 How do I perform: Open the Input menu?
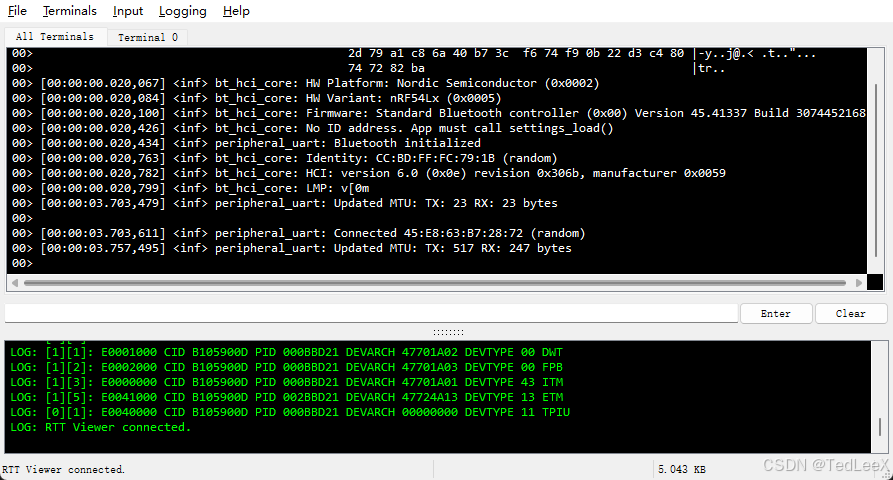pos(128,11)
